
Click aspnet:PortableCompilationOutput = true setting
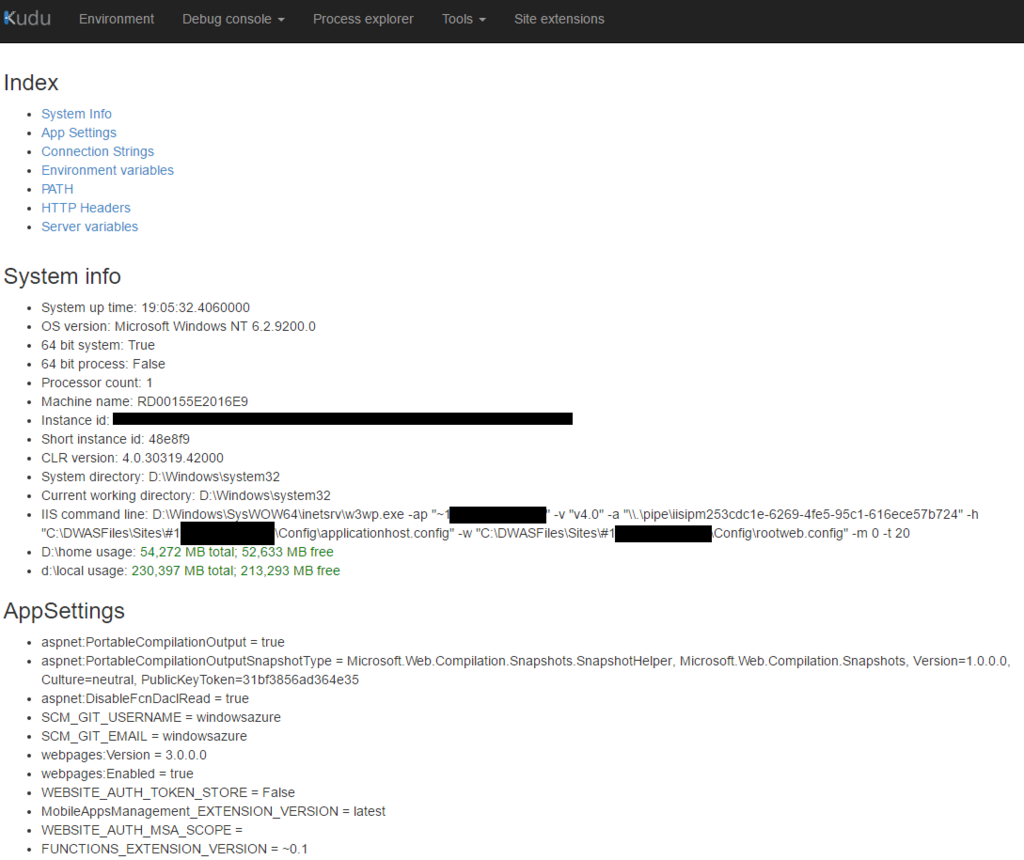click(163, 643)
